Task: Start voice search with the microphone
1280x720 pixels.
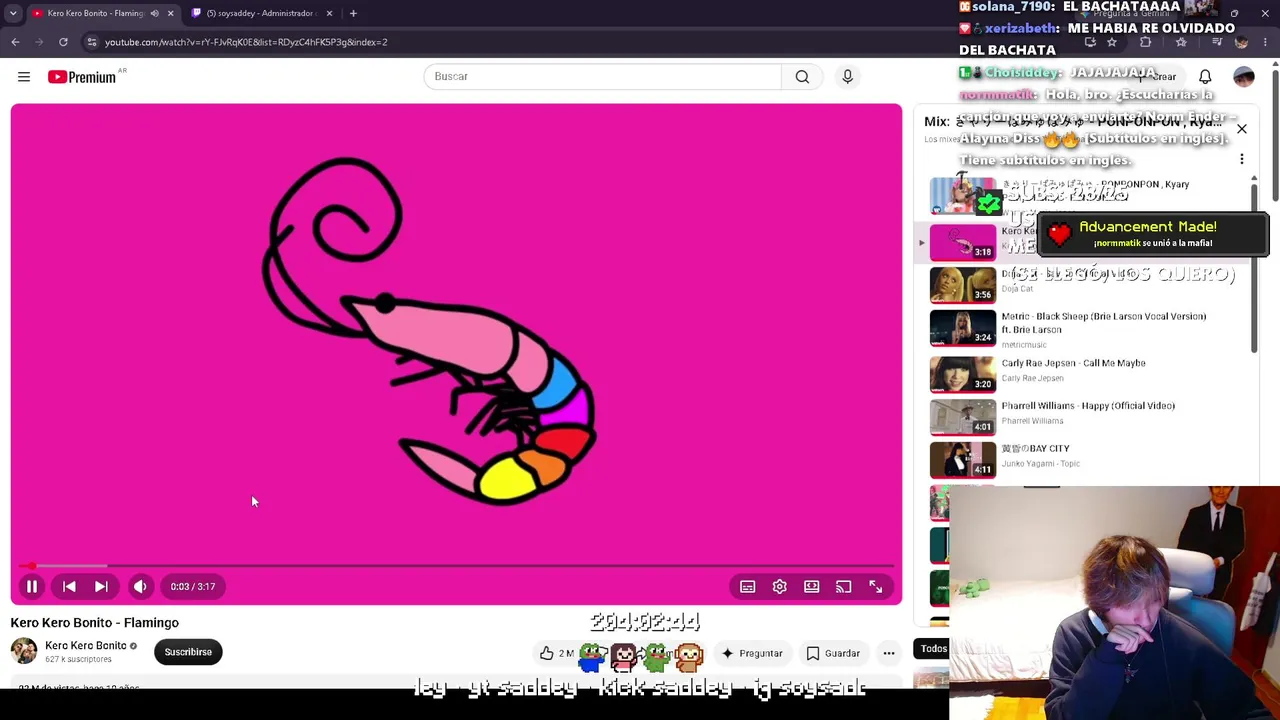Action: (x=847, y=77)
